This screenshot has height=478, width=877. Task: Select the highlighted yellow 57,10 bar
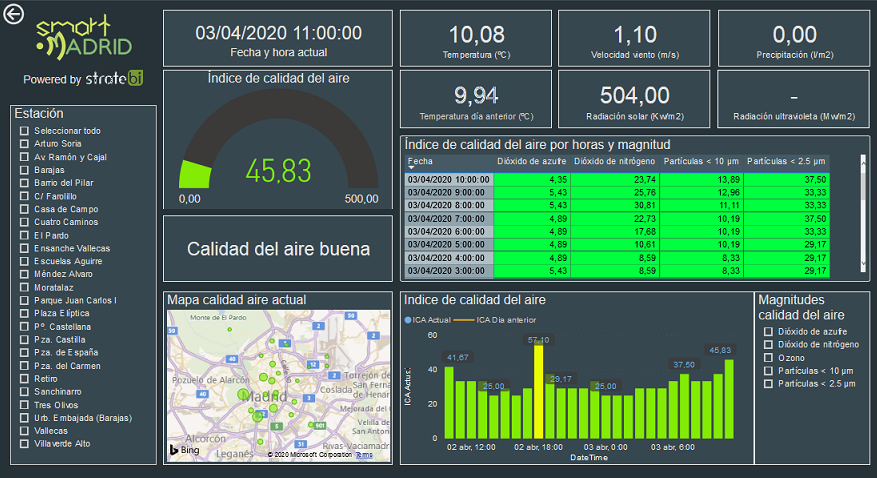click(x=538, y=391)
